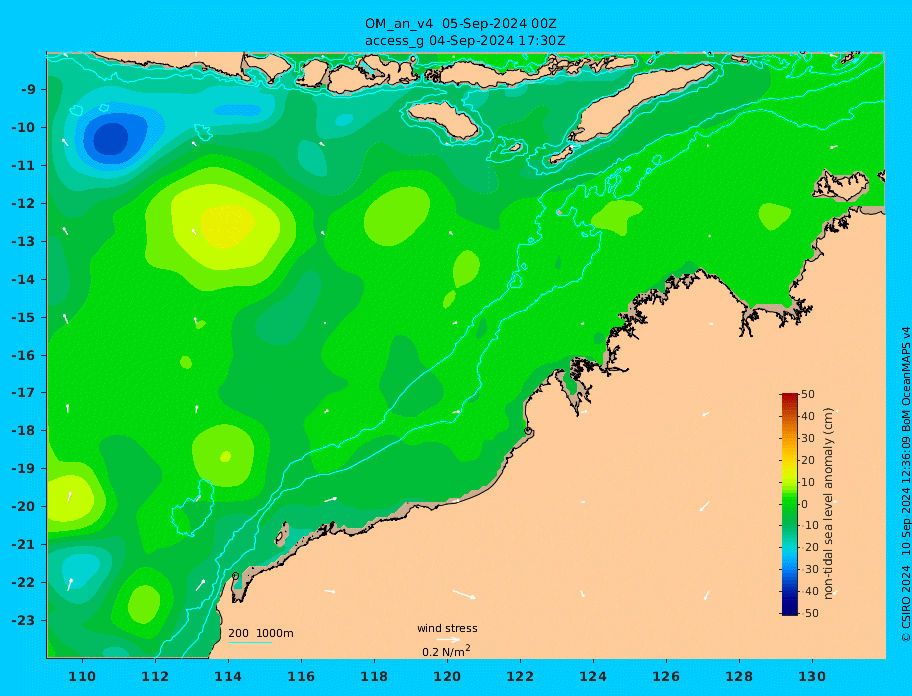Screen dimensions: 912x696
Task: Click longitude axis label 114
Action: (228, 676)
